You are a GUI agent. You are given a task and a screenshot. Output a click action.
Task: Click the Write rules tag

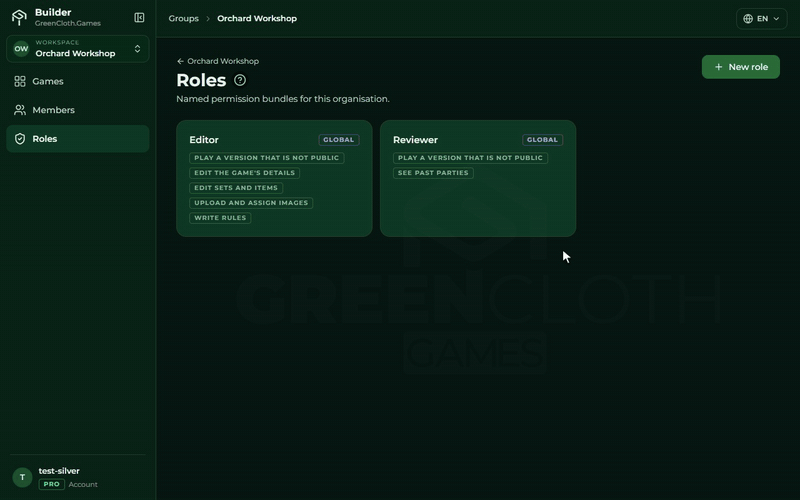pyautogui.click(x=220, y=218)
